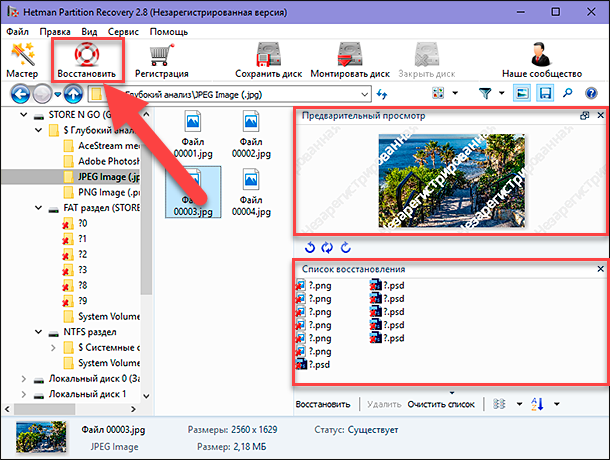
Task: Select file Файл 00002.jpg
Action: 251,135
